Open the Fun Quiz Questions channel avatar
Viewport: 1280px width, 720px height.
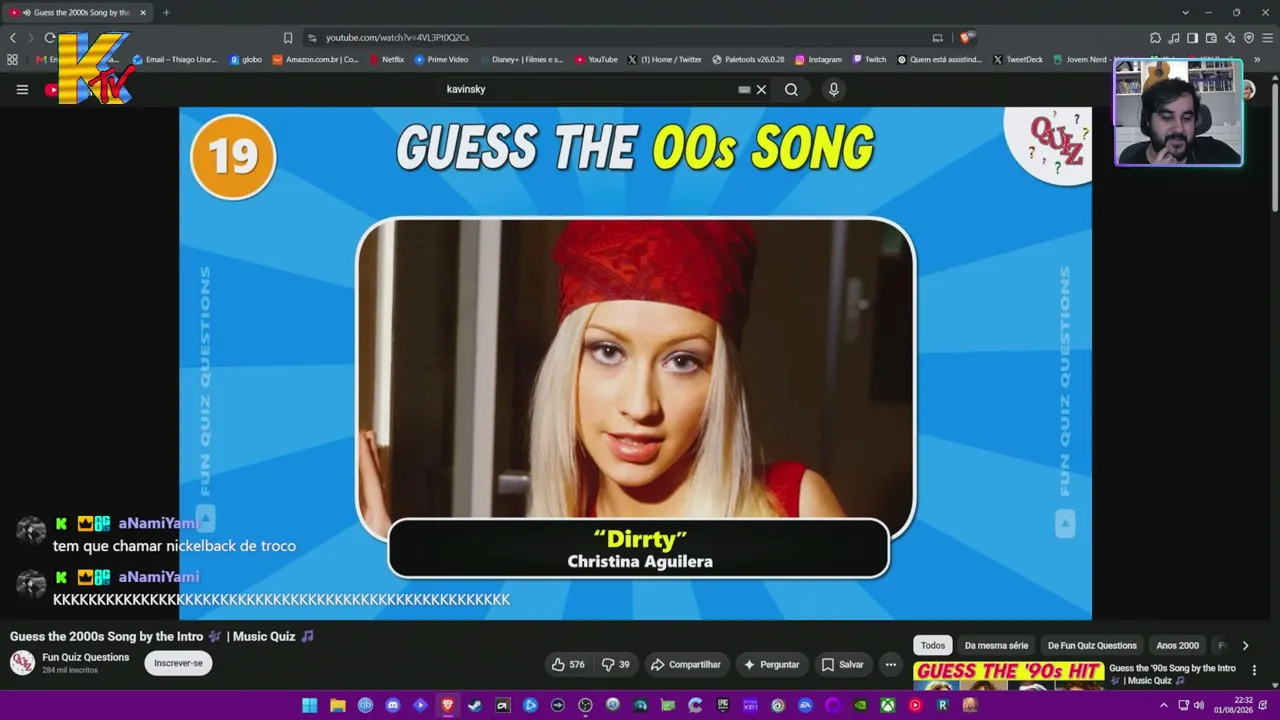pyautogui.click(x=22, y=662)
